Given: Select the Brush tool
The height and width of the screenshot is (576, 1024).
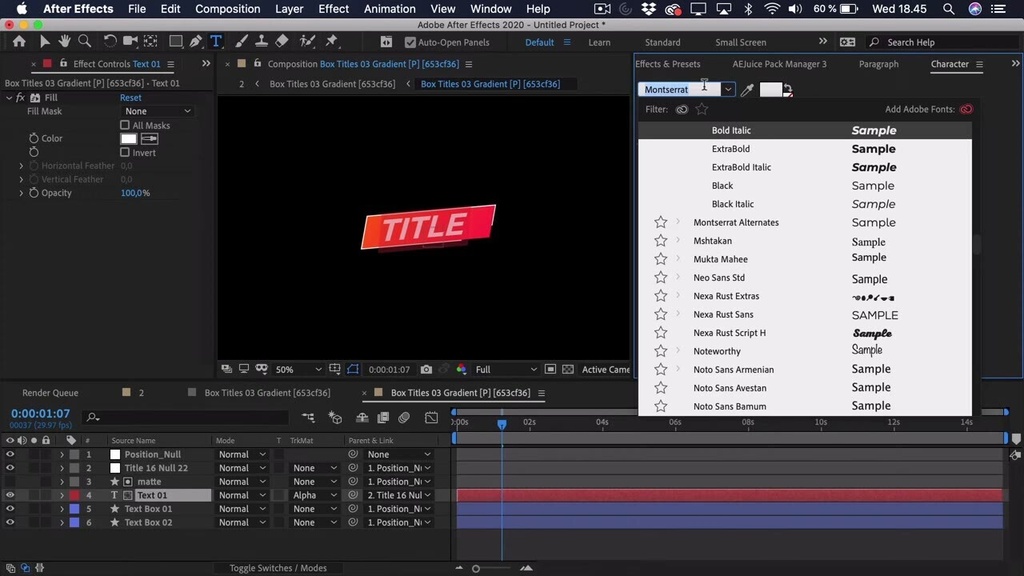Looking at the screenshot, I should (x=241, y=42).
